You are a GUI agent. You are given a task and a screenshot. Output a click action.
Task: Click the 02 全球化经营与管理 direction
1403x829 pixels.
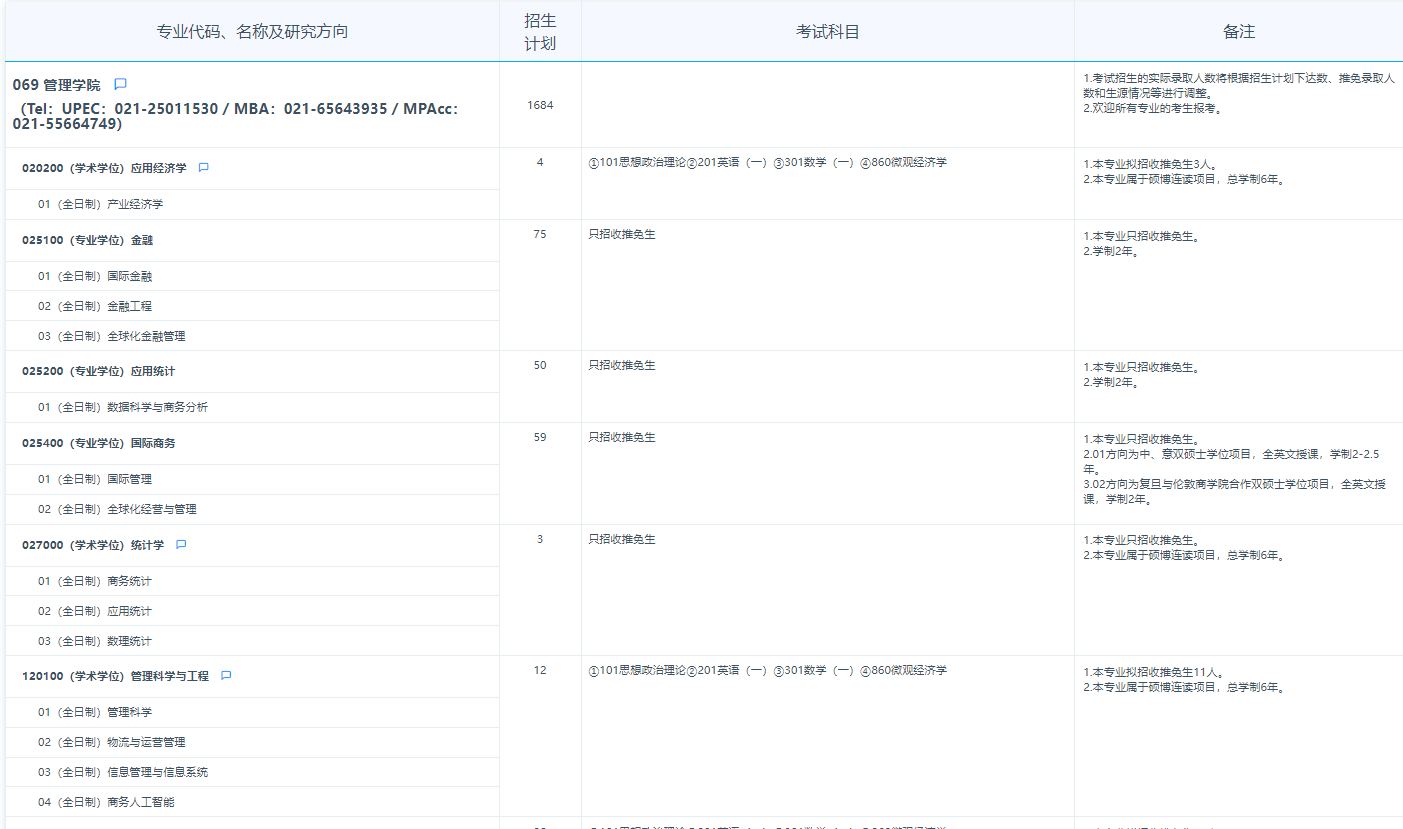[x=117, y=509]
